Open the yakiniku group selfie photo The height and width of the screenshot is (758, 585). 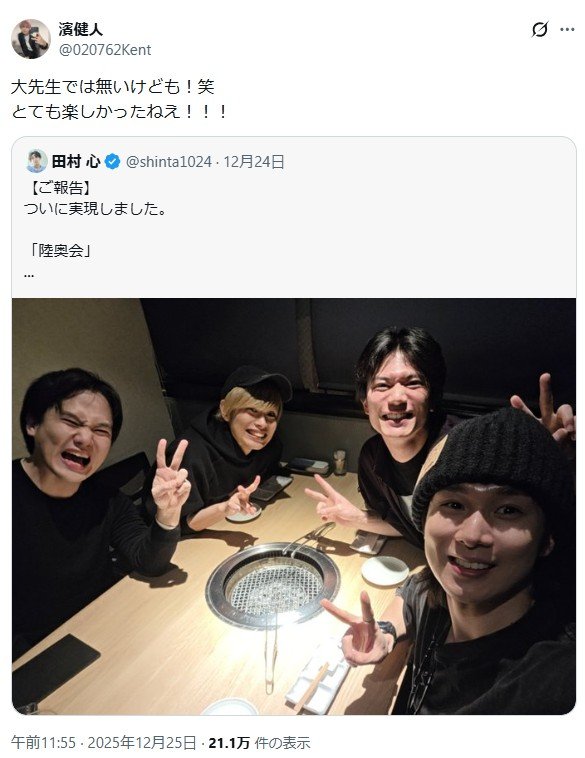click(x=294, y=506)
